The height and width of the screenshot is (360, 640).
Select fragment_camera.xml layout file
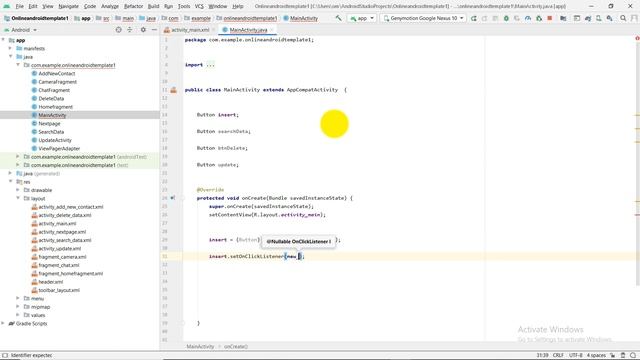click(62, 257)
